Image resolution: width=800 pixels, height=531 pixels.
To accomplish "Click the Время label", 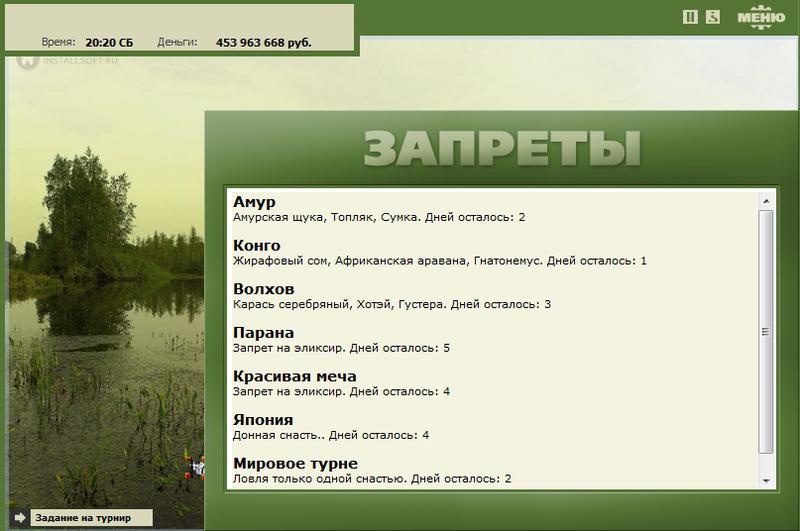I will pos(58,42).
